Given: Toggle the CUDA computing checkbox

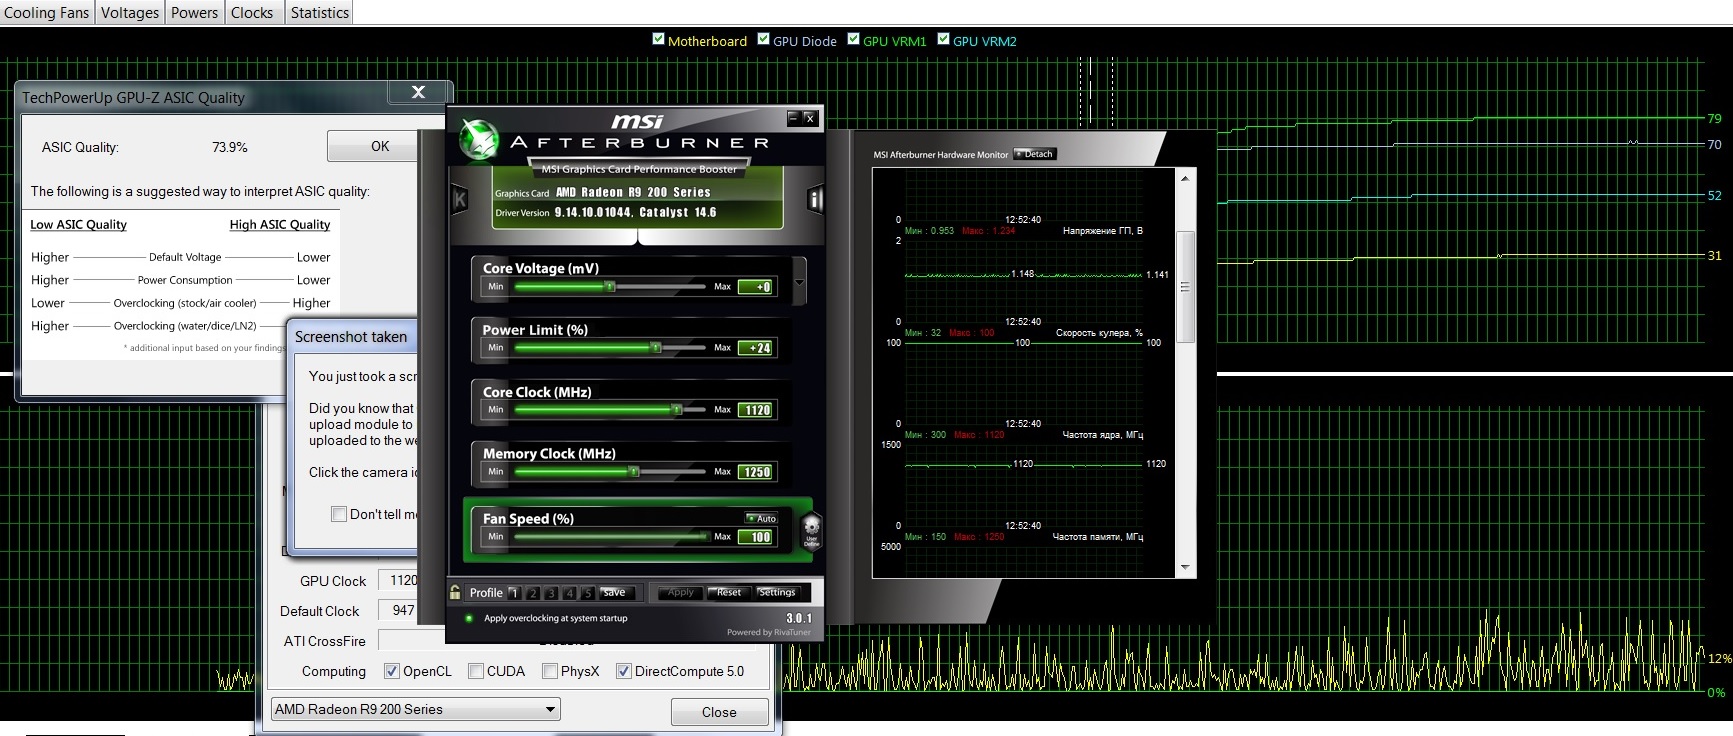Looking at the screenshot, I should click(476, 671).
